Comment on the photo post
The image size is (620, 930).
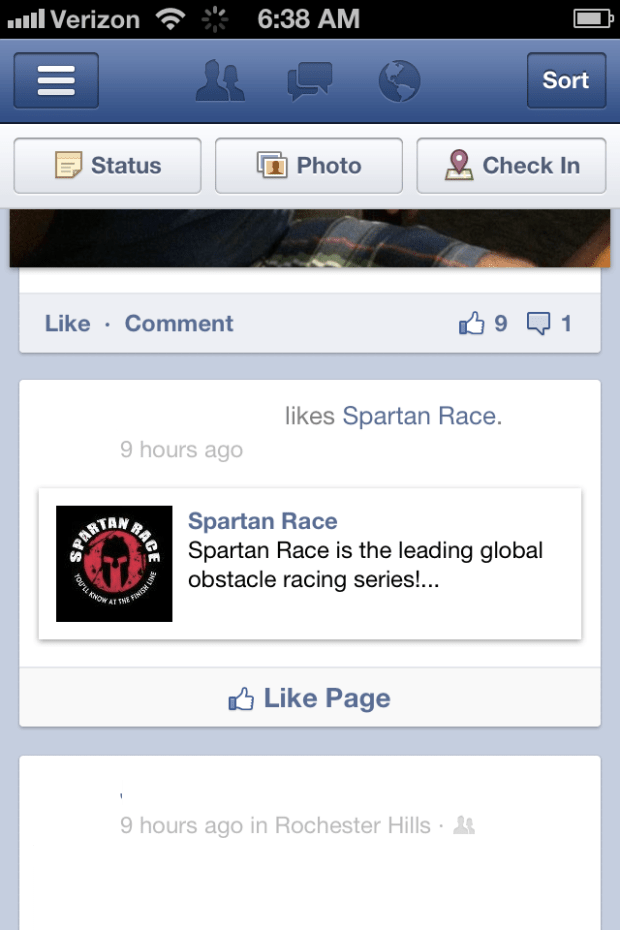click(x=179, y=323)
